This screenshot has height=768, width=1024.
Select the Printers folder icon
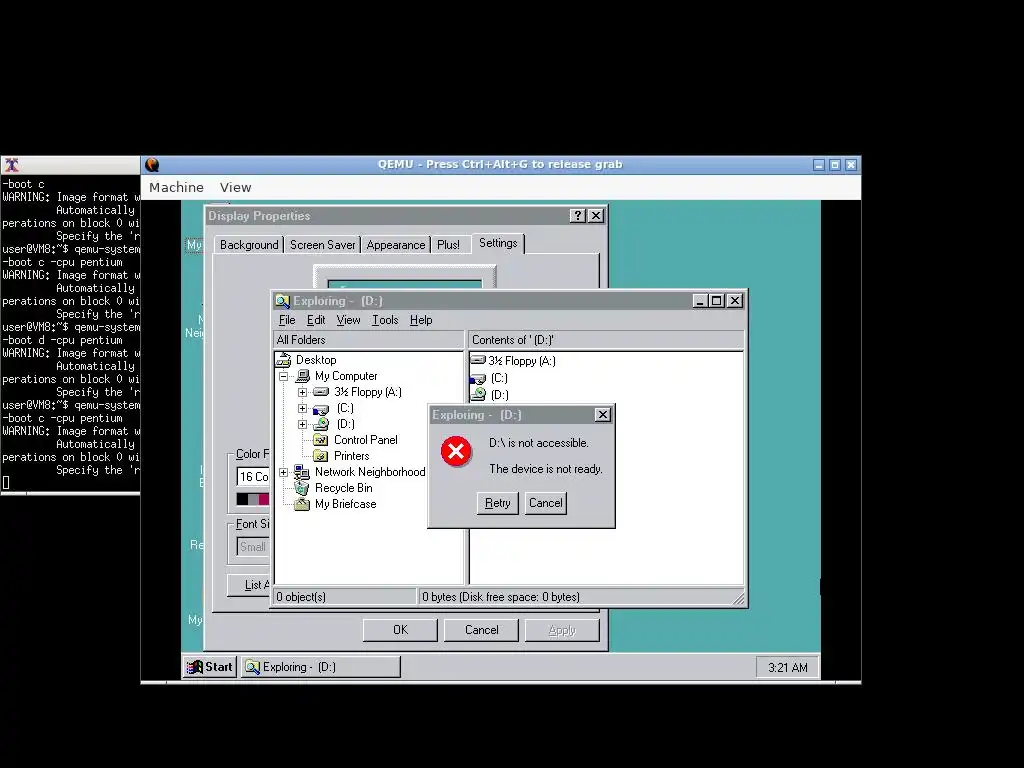321,456
